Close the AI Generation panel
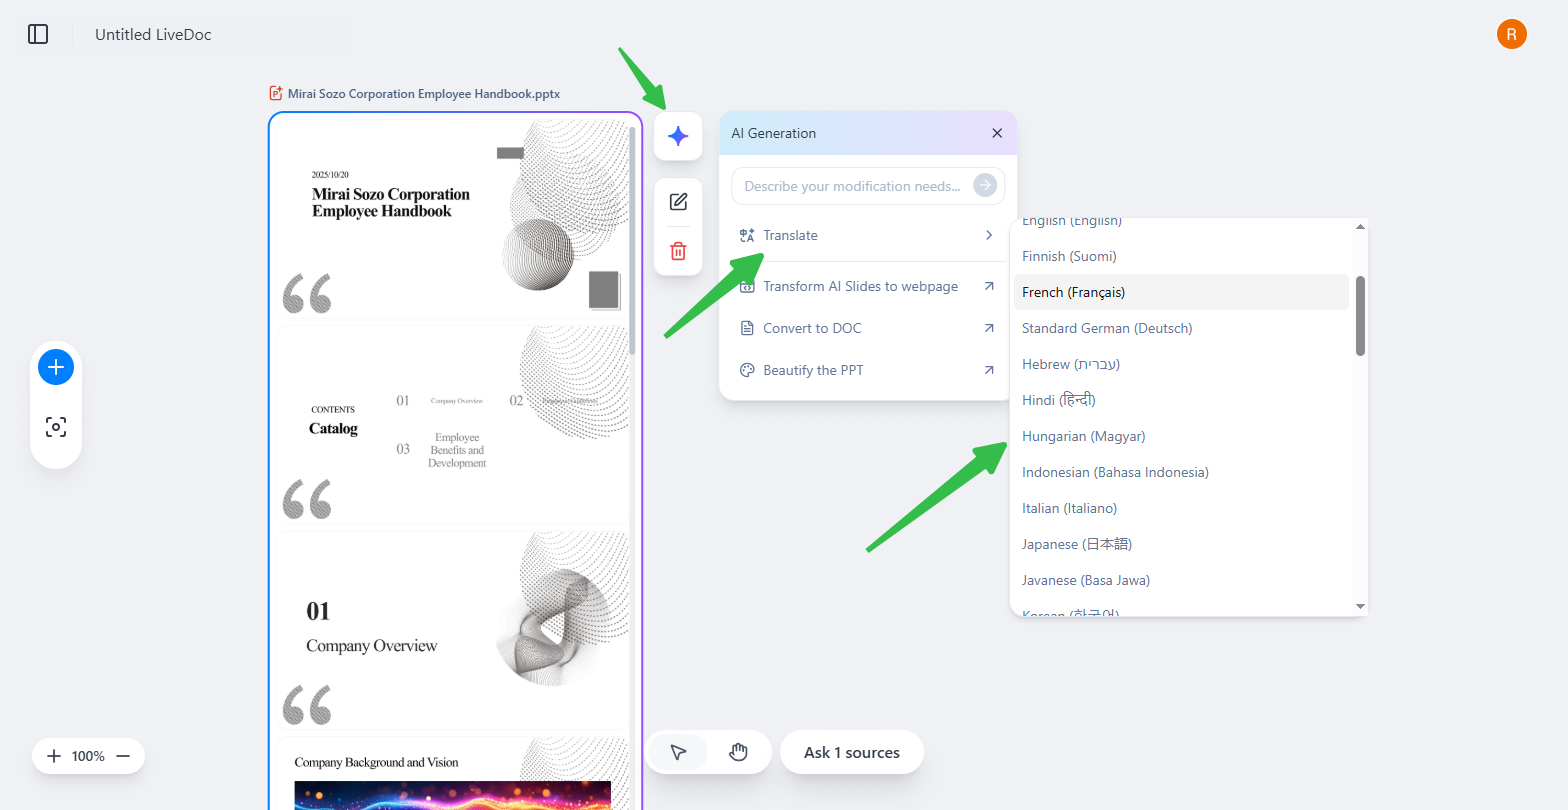Viewport: 1568px width, 810px height. coord(996,133)
